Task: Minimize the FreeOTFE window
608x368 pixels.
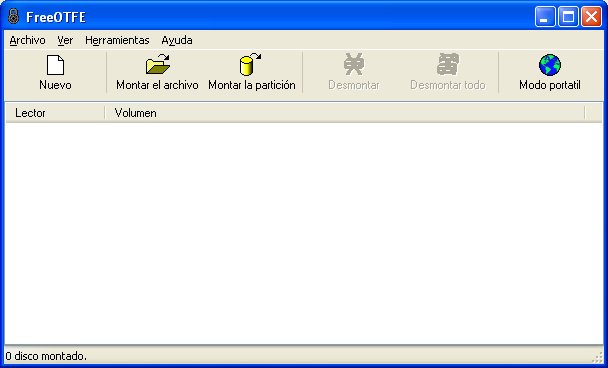Action: tap(545, 17)
